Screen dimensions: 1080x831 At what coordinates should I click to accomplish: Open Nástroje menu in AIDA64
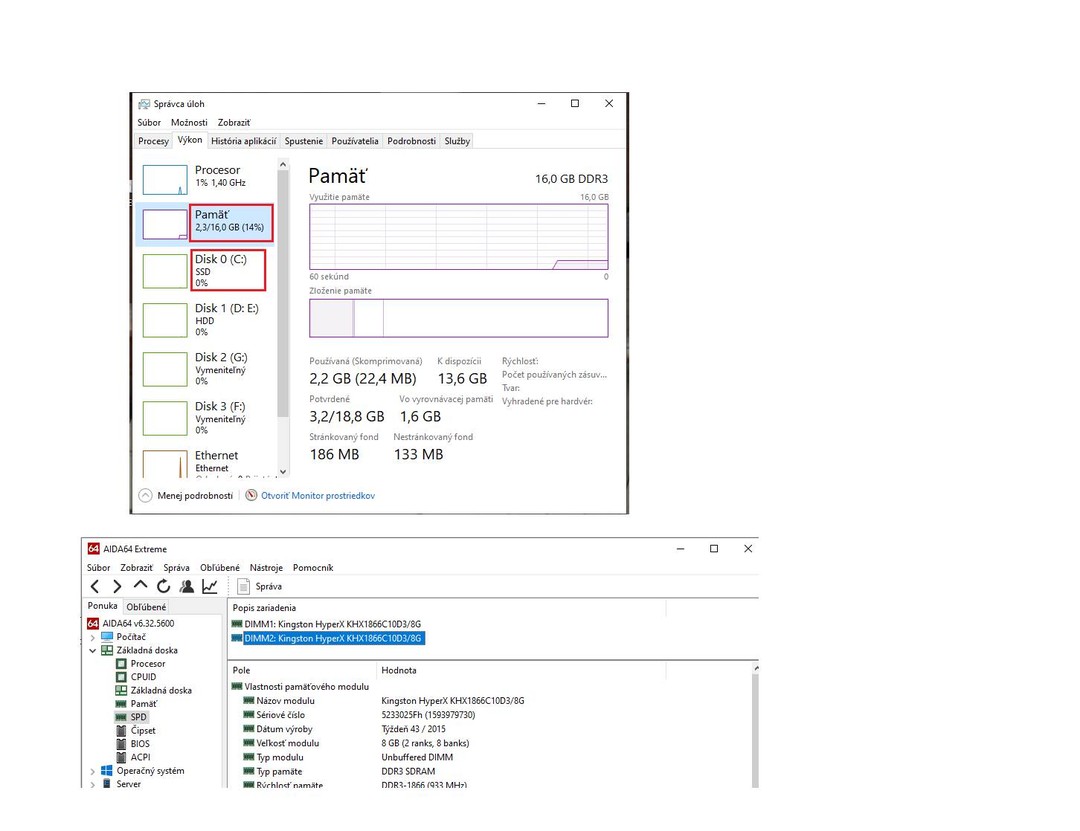[x=266, y=568]
